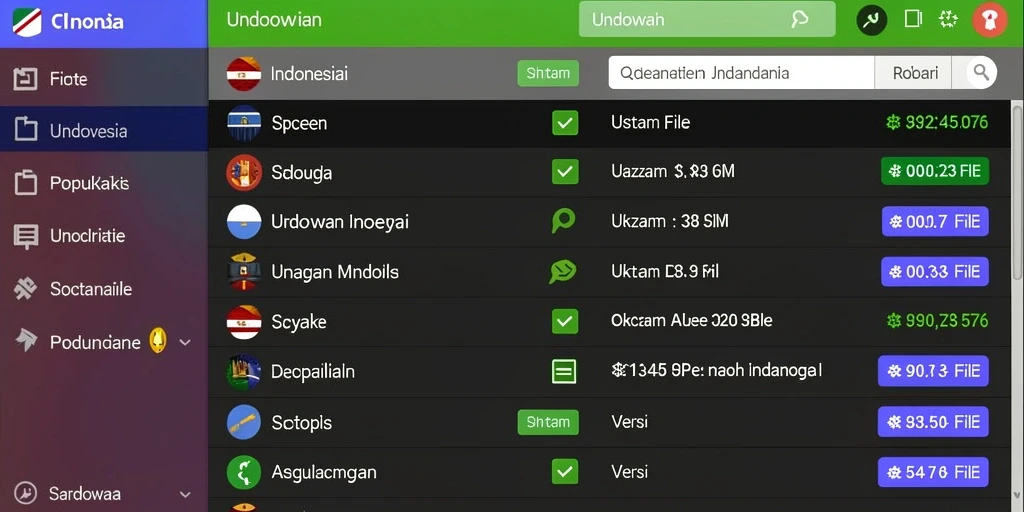Open the Unoclriatie list icon

[25, 236]
